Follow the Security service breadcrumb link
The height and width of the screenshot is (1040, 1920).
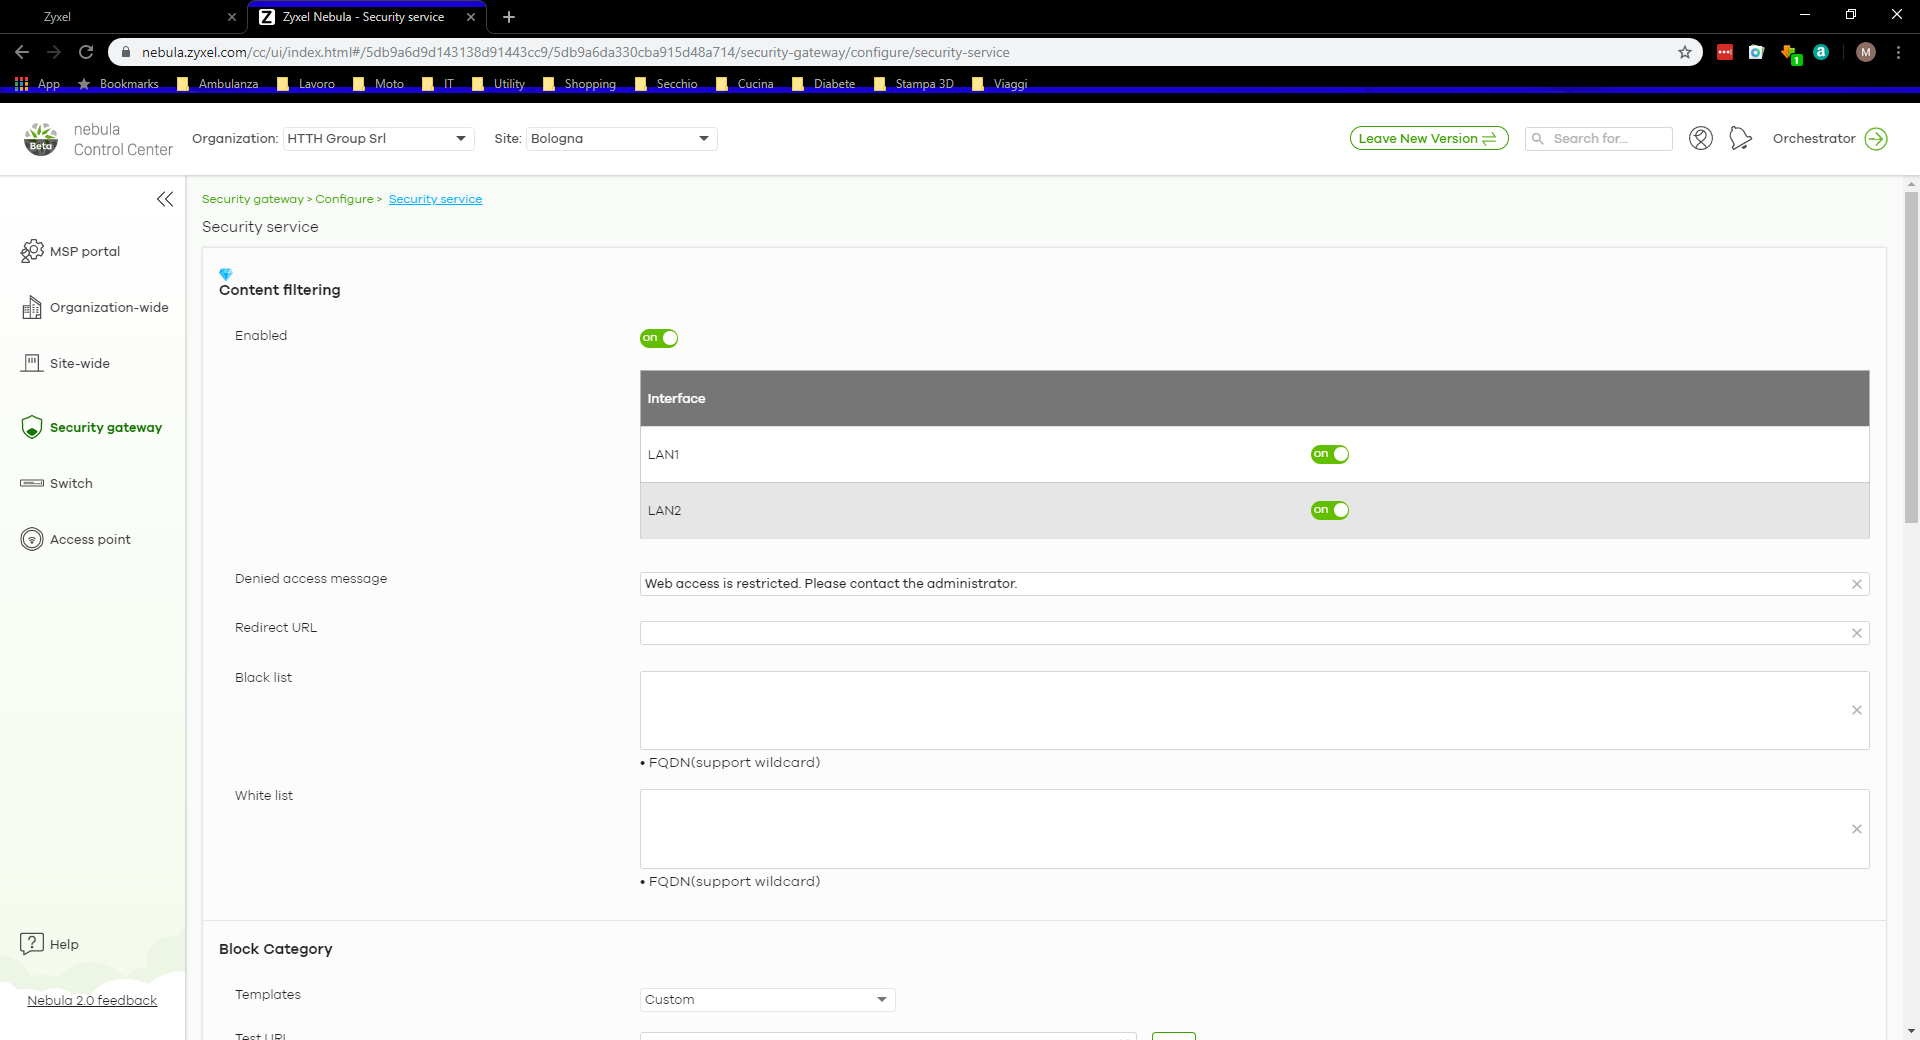(x=435, y=199)
